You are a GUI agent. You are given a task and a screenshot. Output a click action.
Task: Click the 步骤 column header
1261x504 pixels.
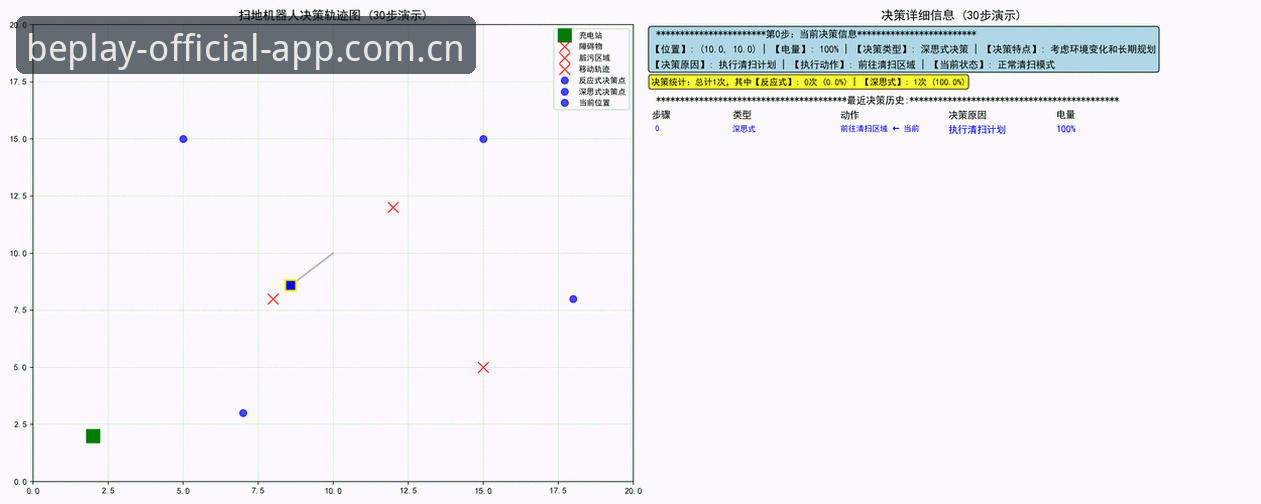pyautogui.click(x=662, y=115)
